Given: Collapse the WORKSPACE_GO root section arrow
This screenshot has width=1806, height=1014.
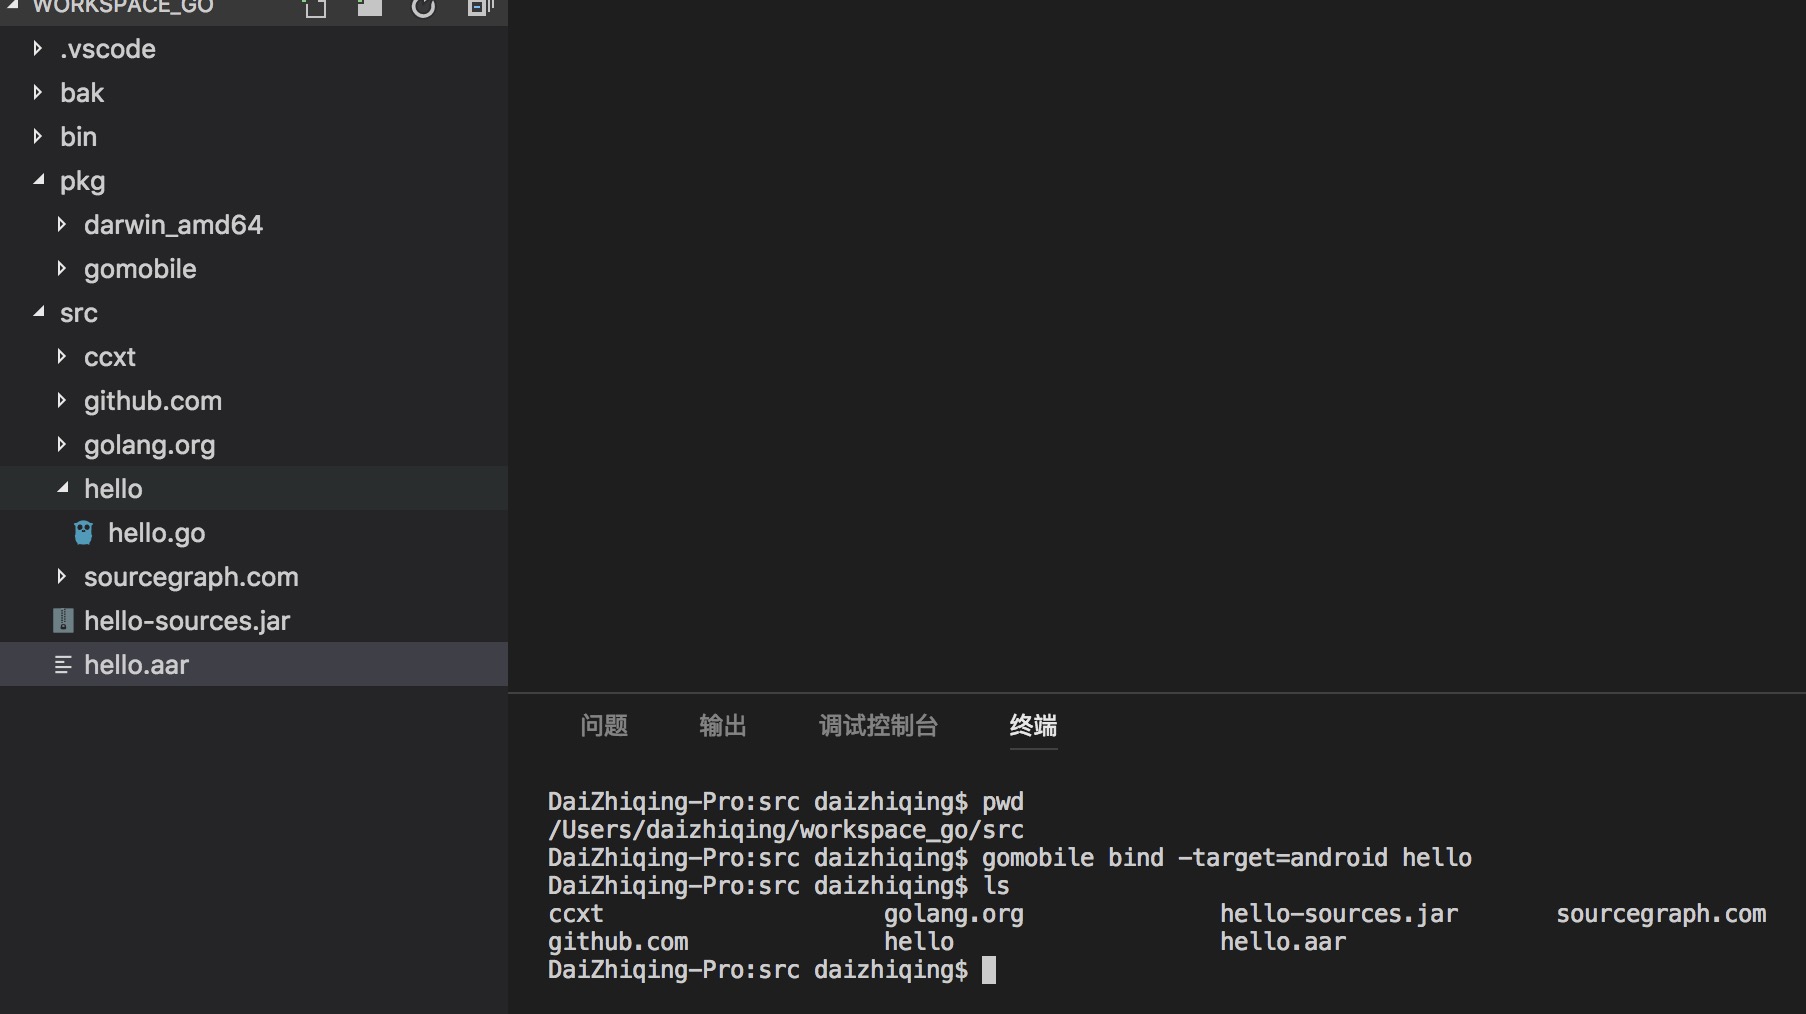Looking at the screenshot, I should 14,6.
